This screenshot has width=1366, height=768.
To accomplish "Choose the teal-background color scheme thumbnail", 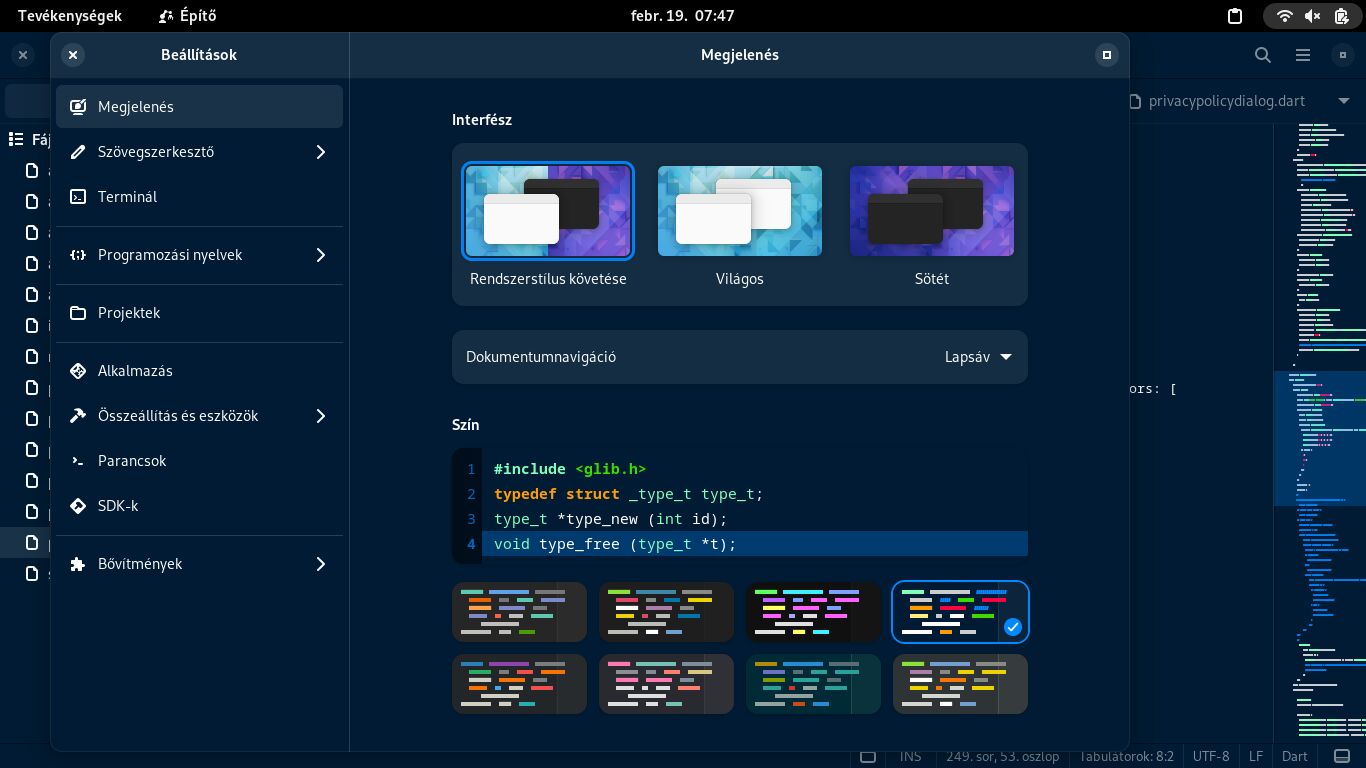I will pos(814,684).
